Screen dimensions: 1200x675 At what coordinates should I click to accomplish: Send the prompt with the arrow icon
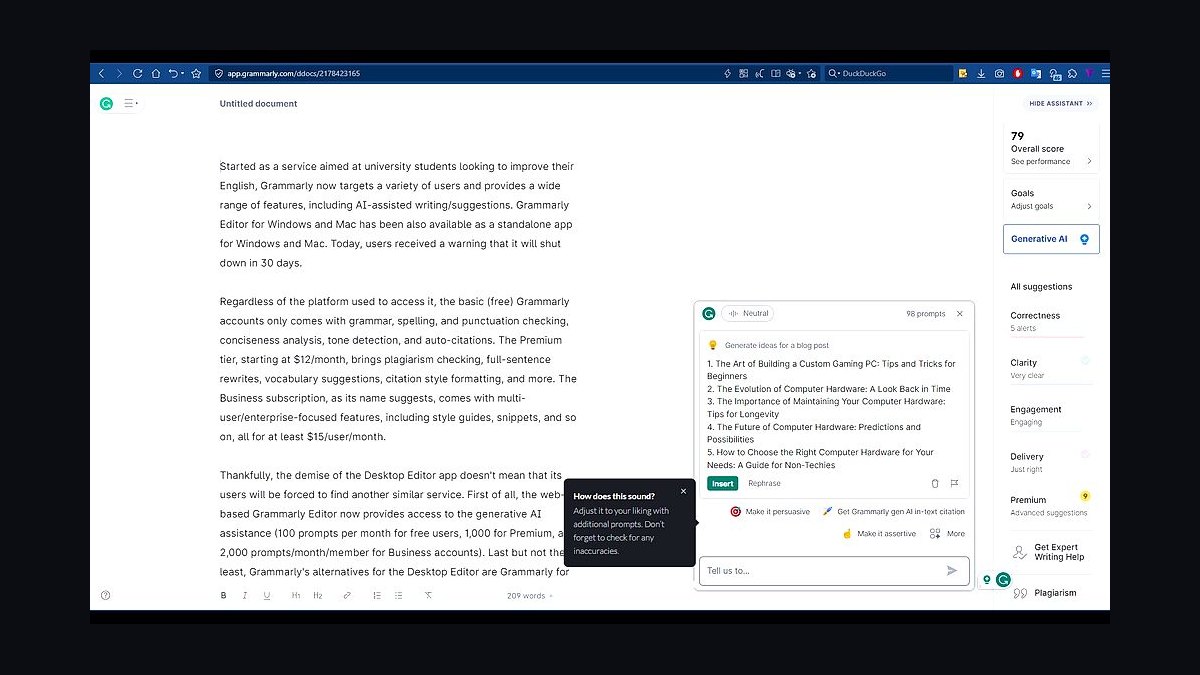coord(952,571)
